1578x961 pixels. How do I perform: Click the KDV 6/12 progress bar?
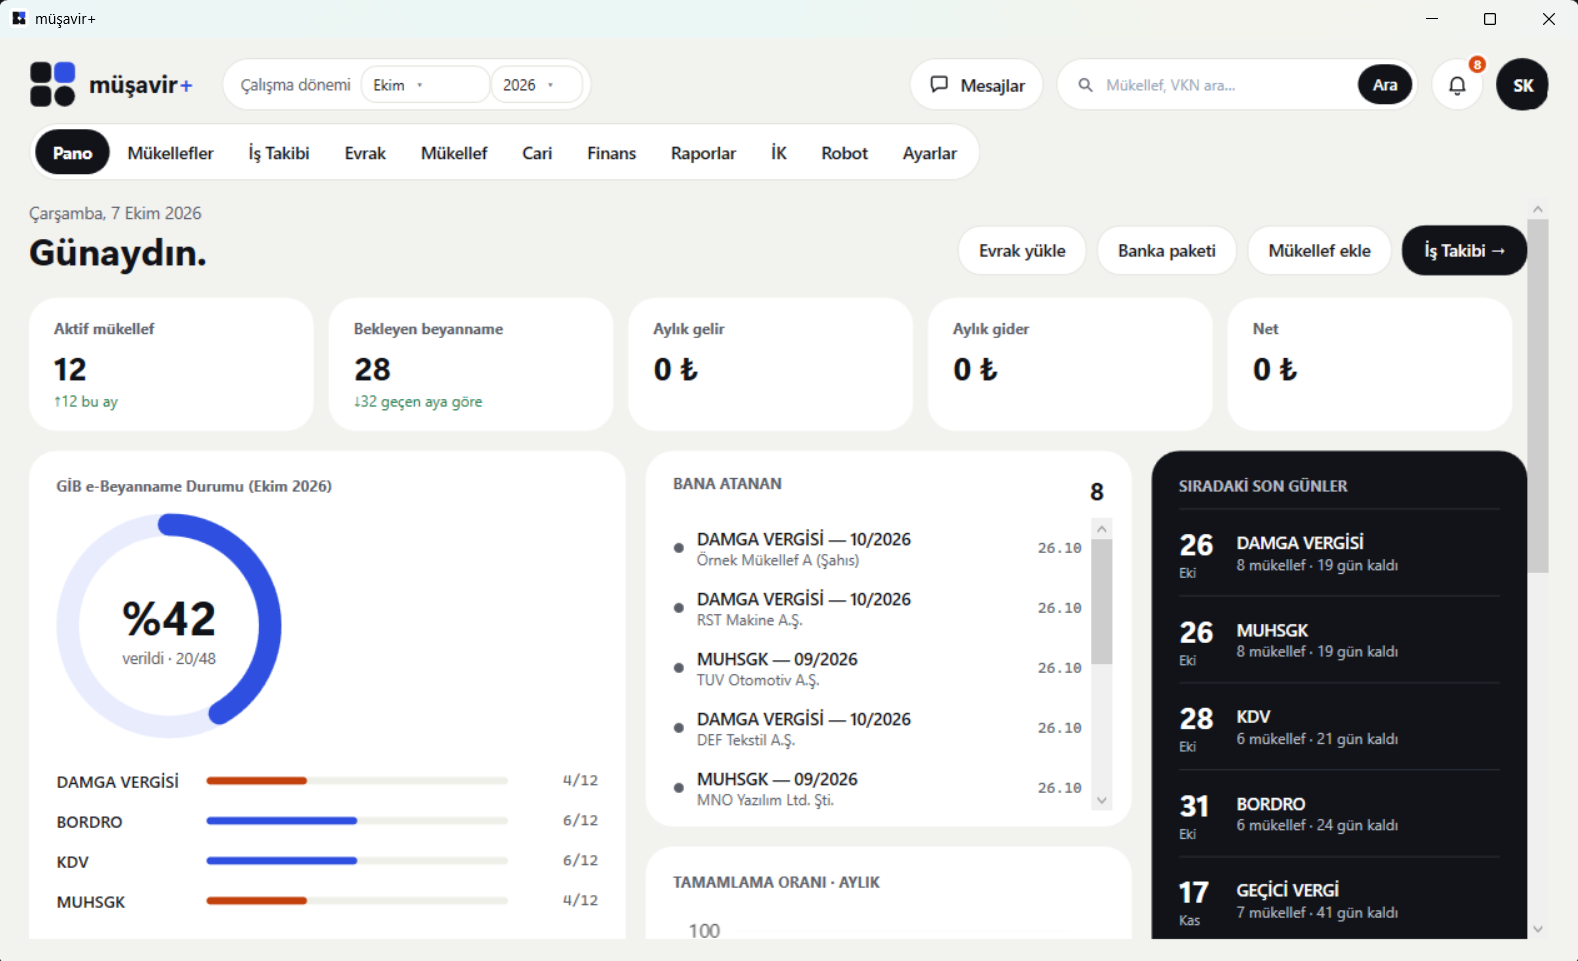click(x=357, y=860)
